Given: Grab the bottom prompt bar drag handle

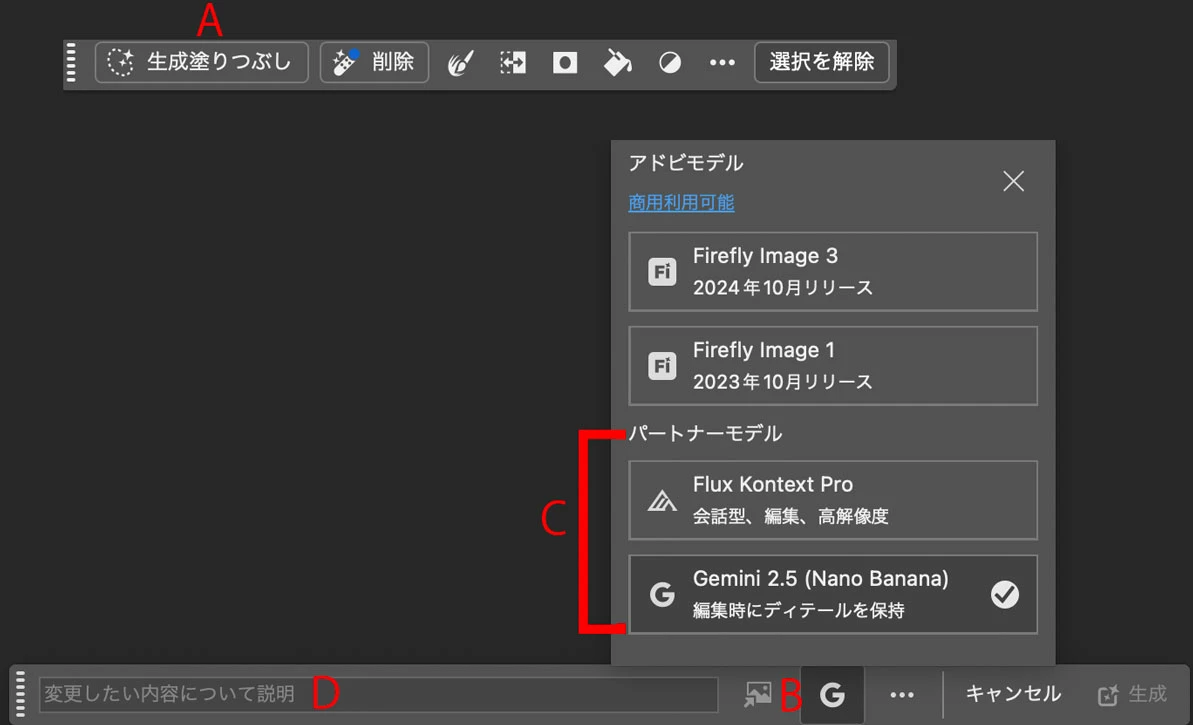Looking at the screenshot, I should click(x=21, y=694).
